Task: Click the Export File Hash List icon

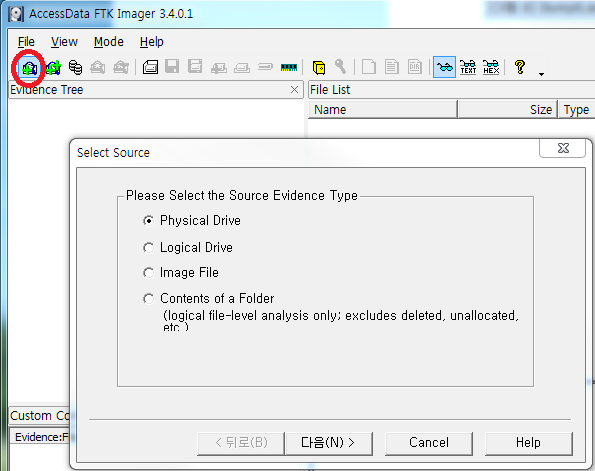Action: point(391,67)
